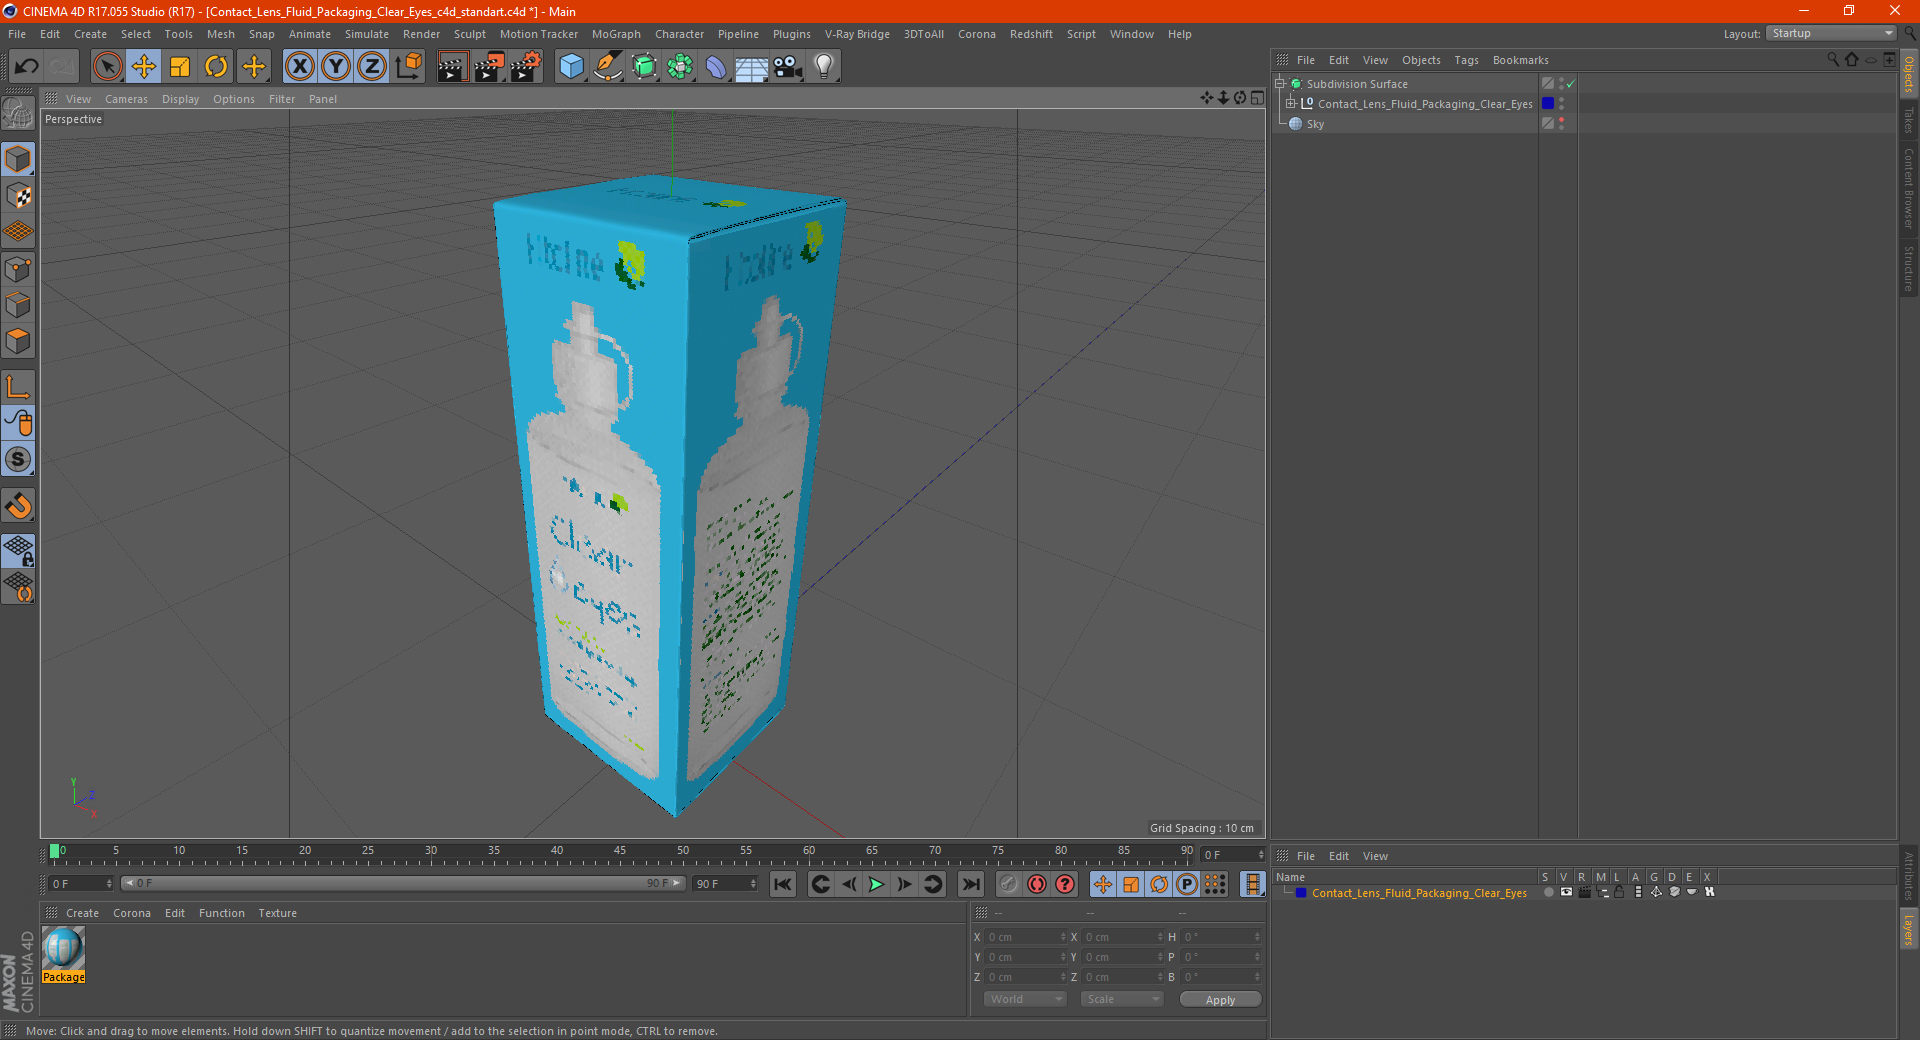Toggle Y axis lock

coord(336,67)
